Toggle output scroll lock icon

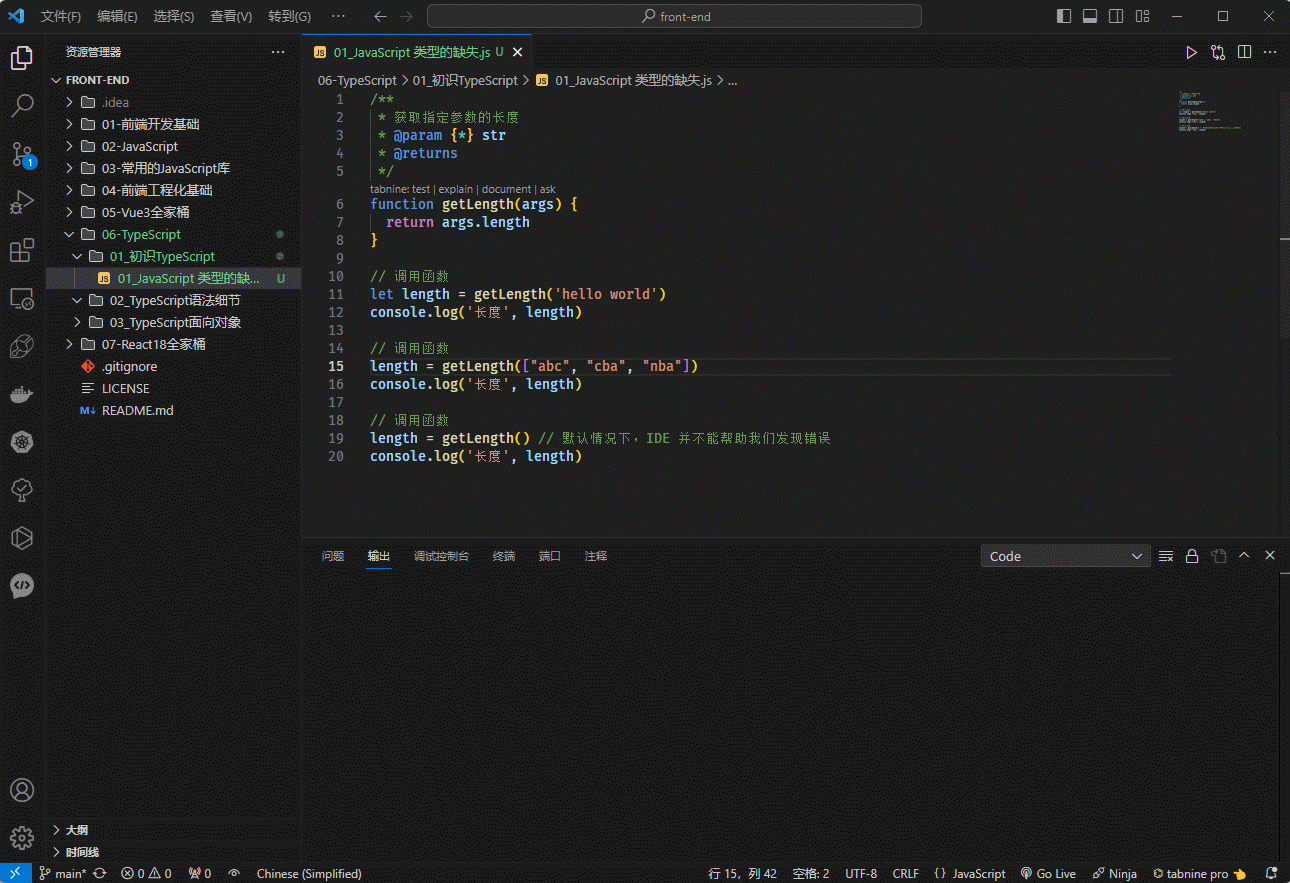click(1192, 556)
